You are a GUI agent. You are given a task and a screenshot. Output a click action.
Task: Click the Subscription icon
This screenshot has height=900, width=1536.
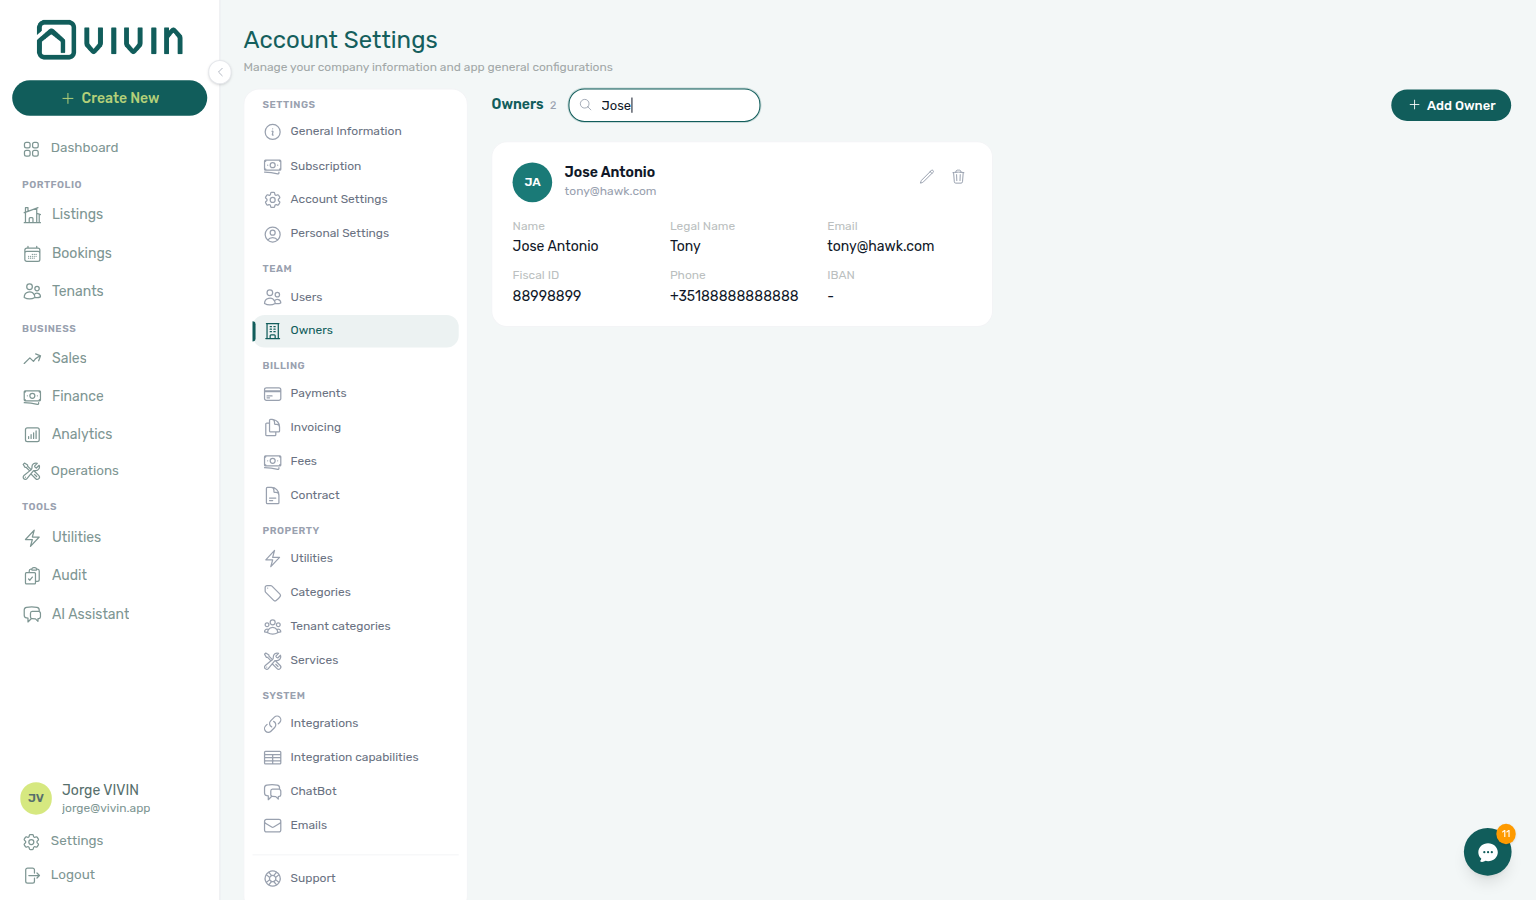[272, 166]
